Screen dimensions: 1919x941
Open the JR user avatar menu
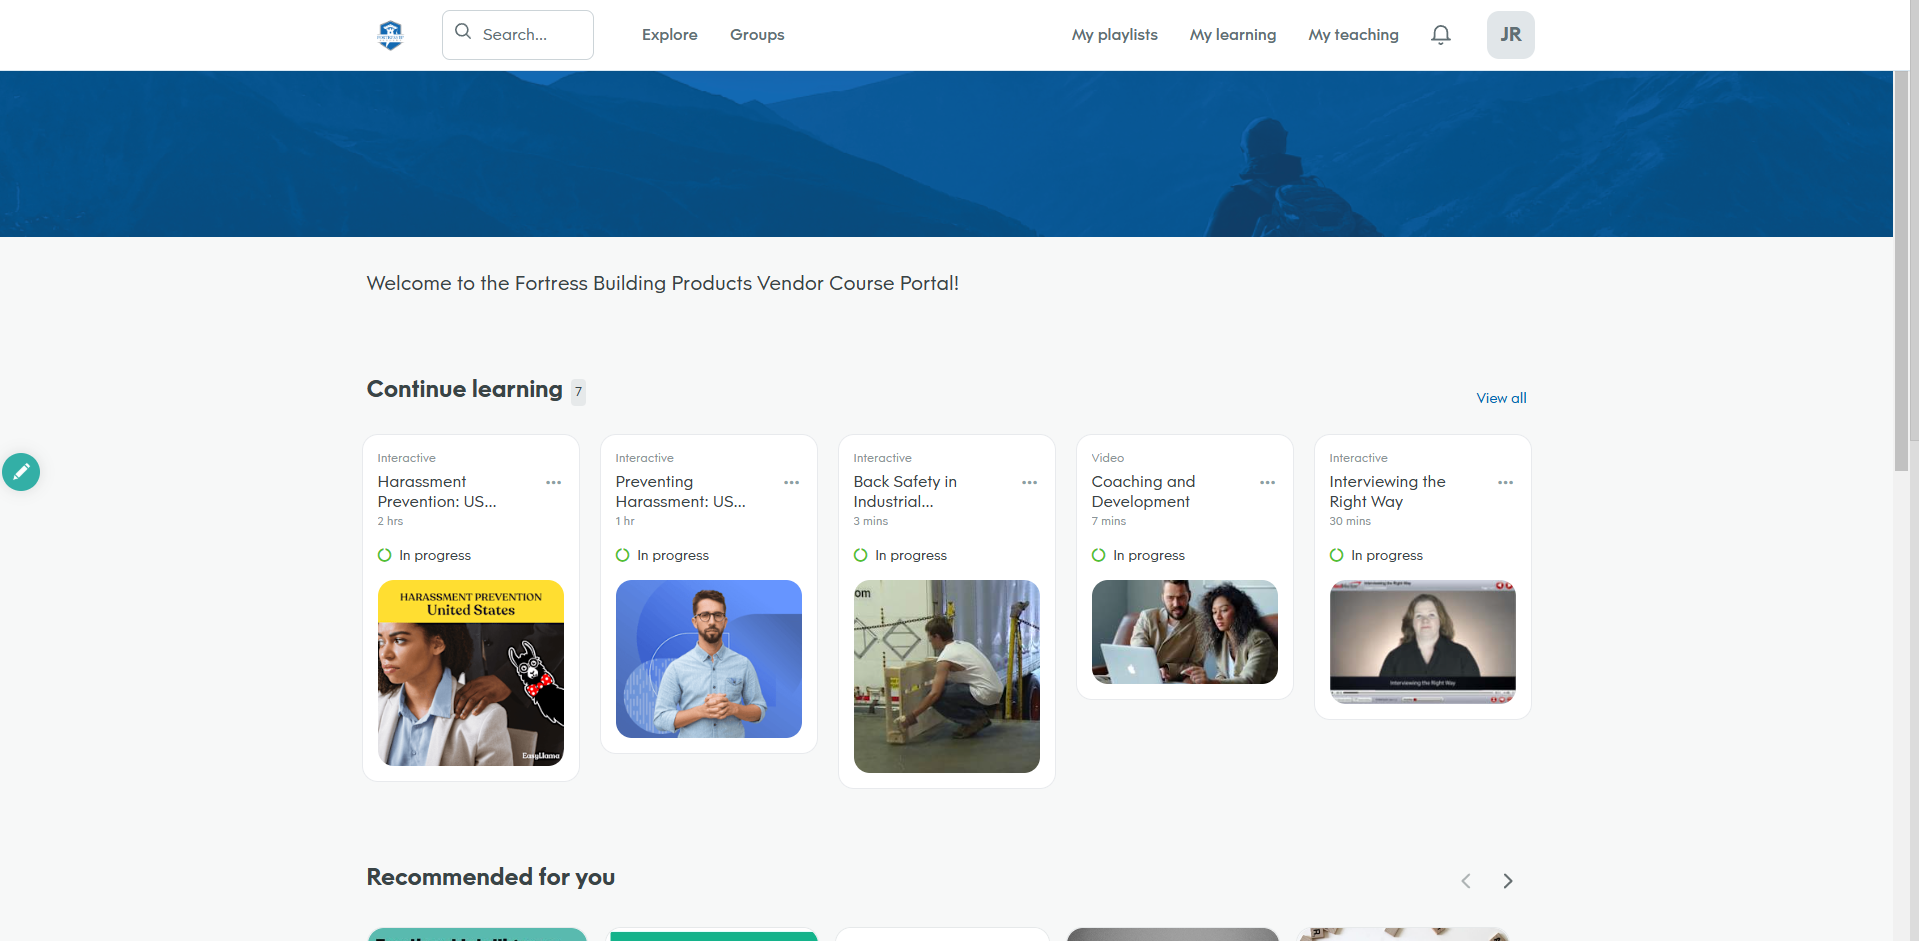[x=1510, y=35]
